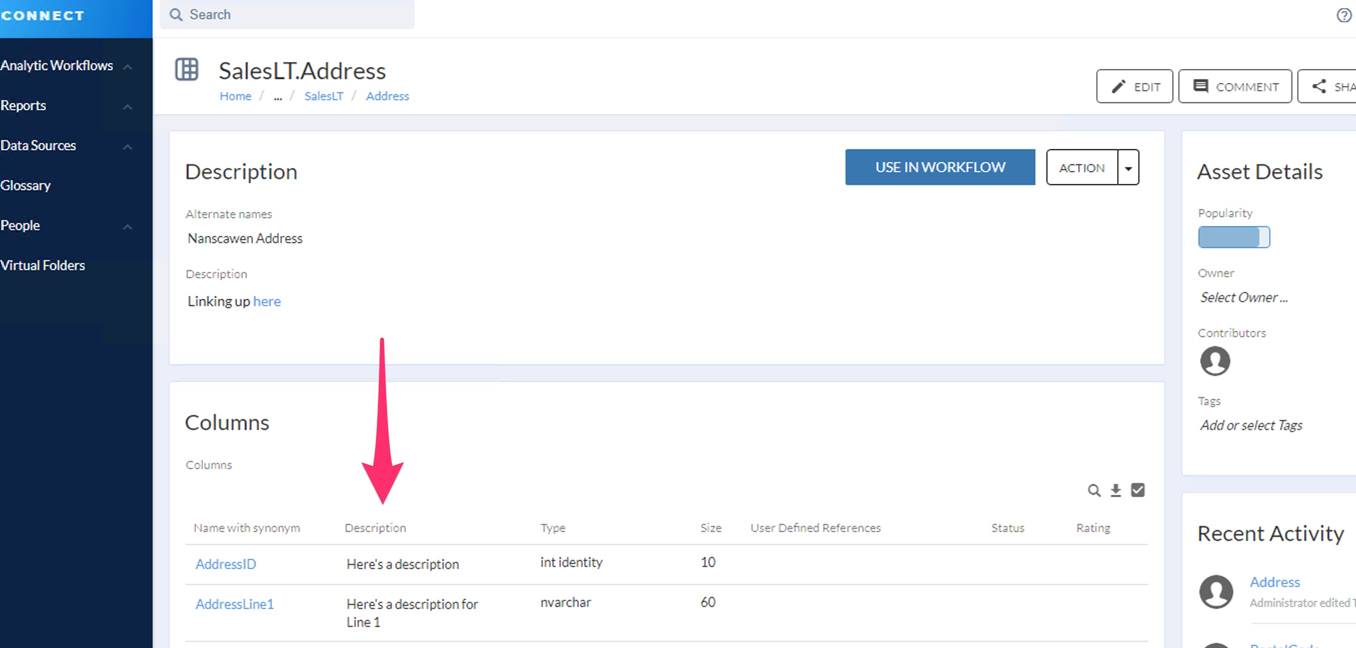Open the Action dropdown arrow
The image size is (1356, 648).
[x=1128, y=167]
